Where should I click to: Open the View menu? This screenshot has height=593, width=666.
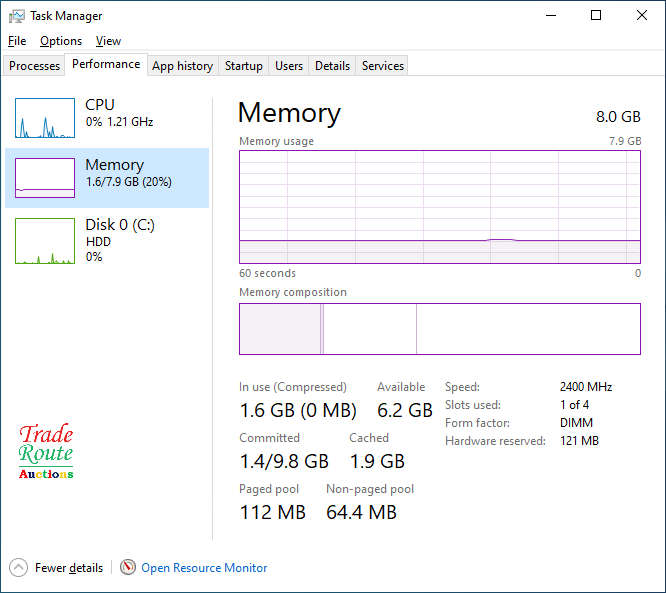click(108, 41)
